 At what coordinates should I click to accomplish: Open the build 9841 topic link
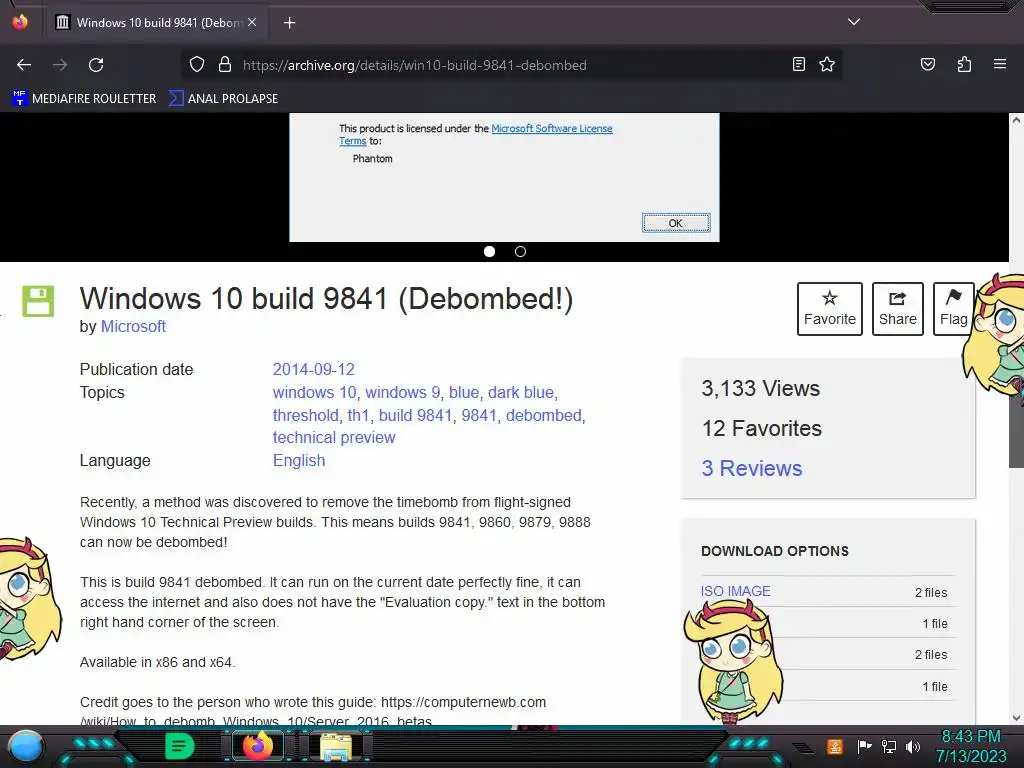[415, 415]
